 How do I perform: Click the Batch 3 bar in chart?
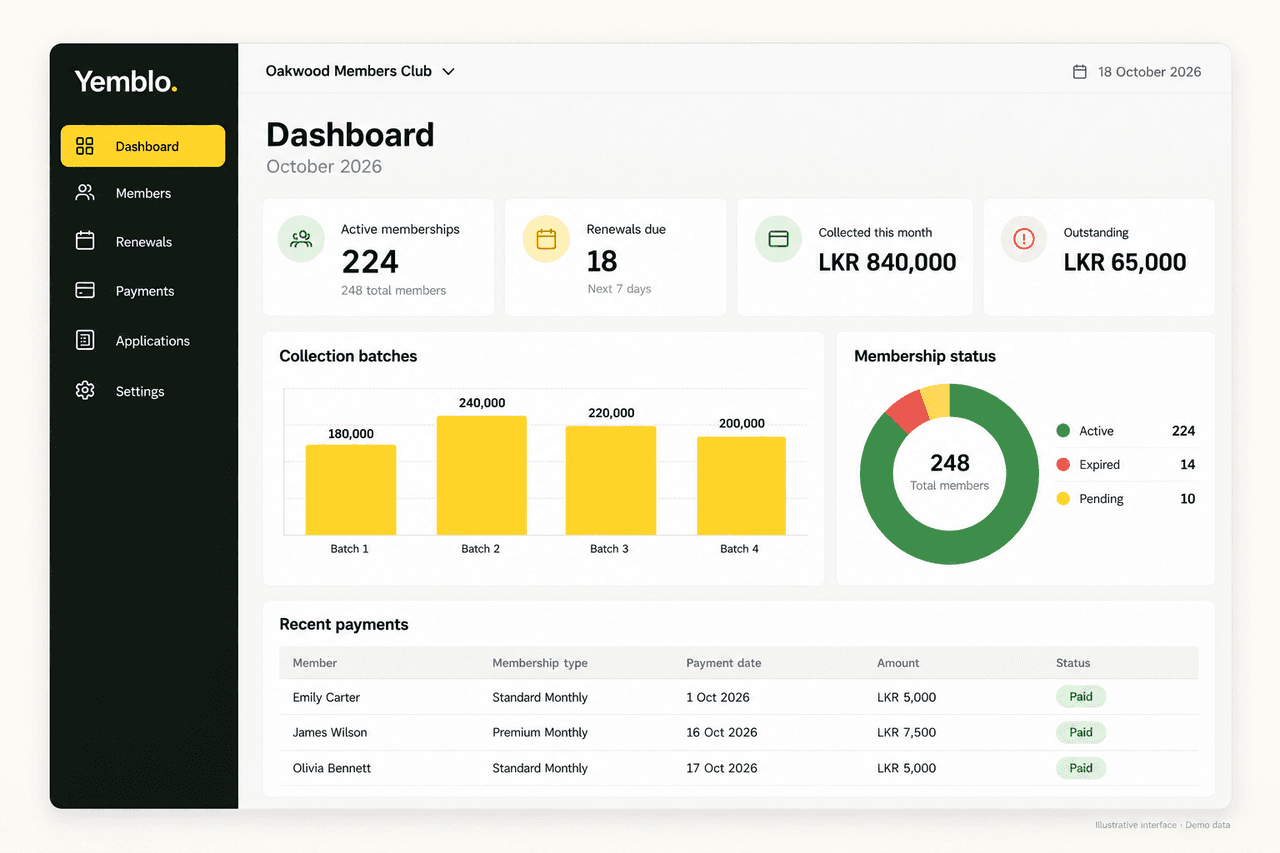coord(611,480)
